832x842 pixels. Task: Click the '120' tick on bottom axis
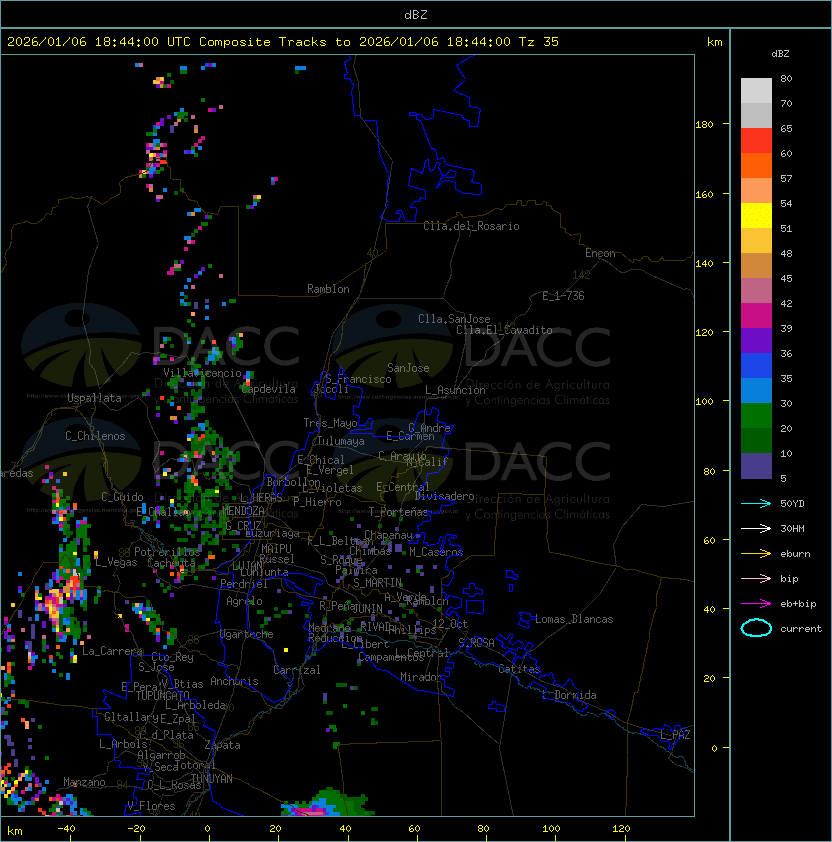tap(621, 829)
